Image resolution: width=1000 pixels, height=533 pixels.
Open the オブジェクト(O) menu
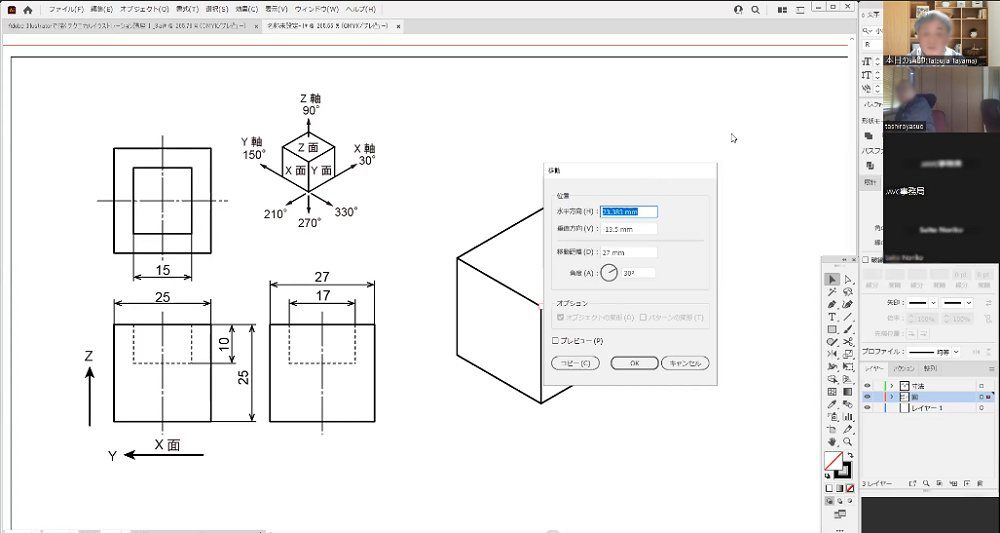click(x=144, y=9)
